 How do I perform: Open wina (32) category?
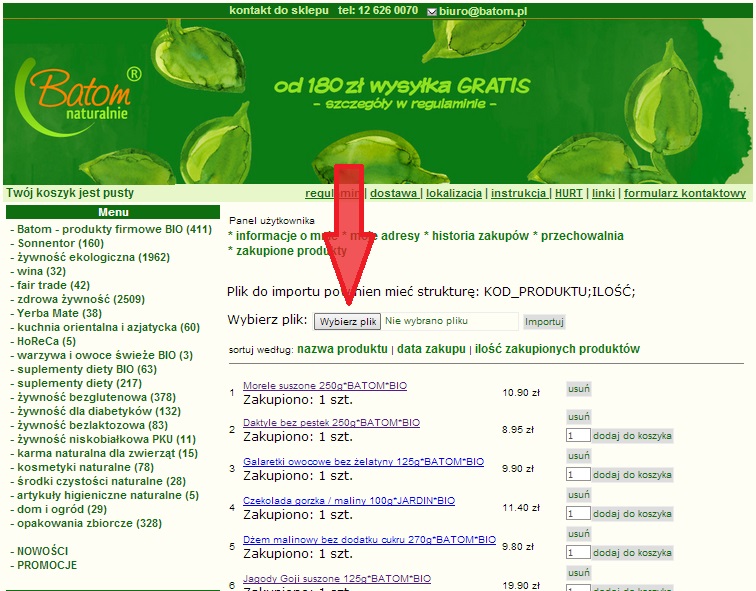coord(41,271)
